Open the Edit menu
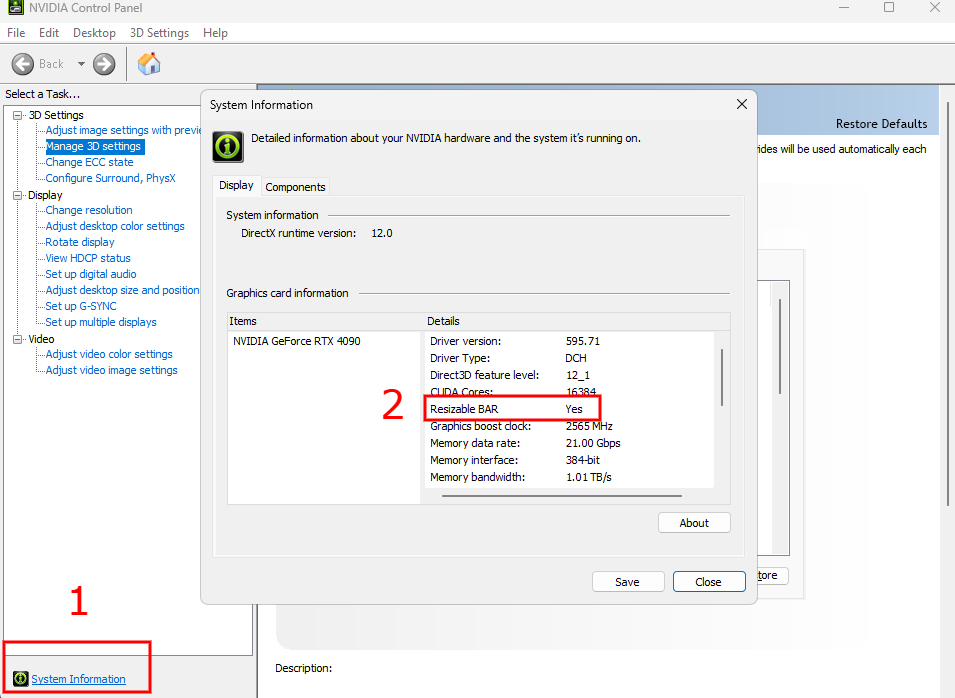Viewport: 955px width, 698px height. [x=49, y=33]
